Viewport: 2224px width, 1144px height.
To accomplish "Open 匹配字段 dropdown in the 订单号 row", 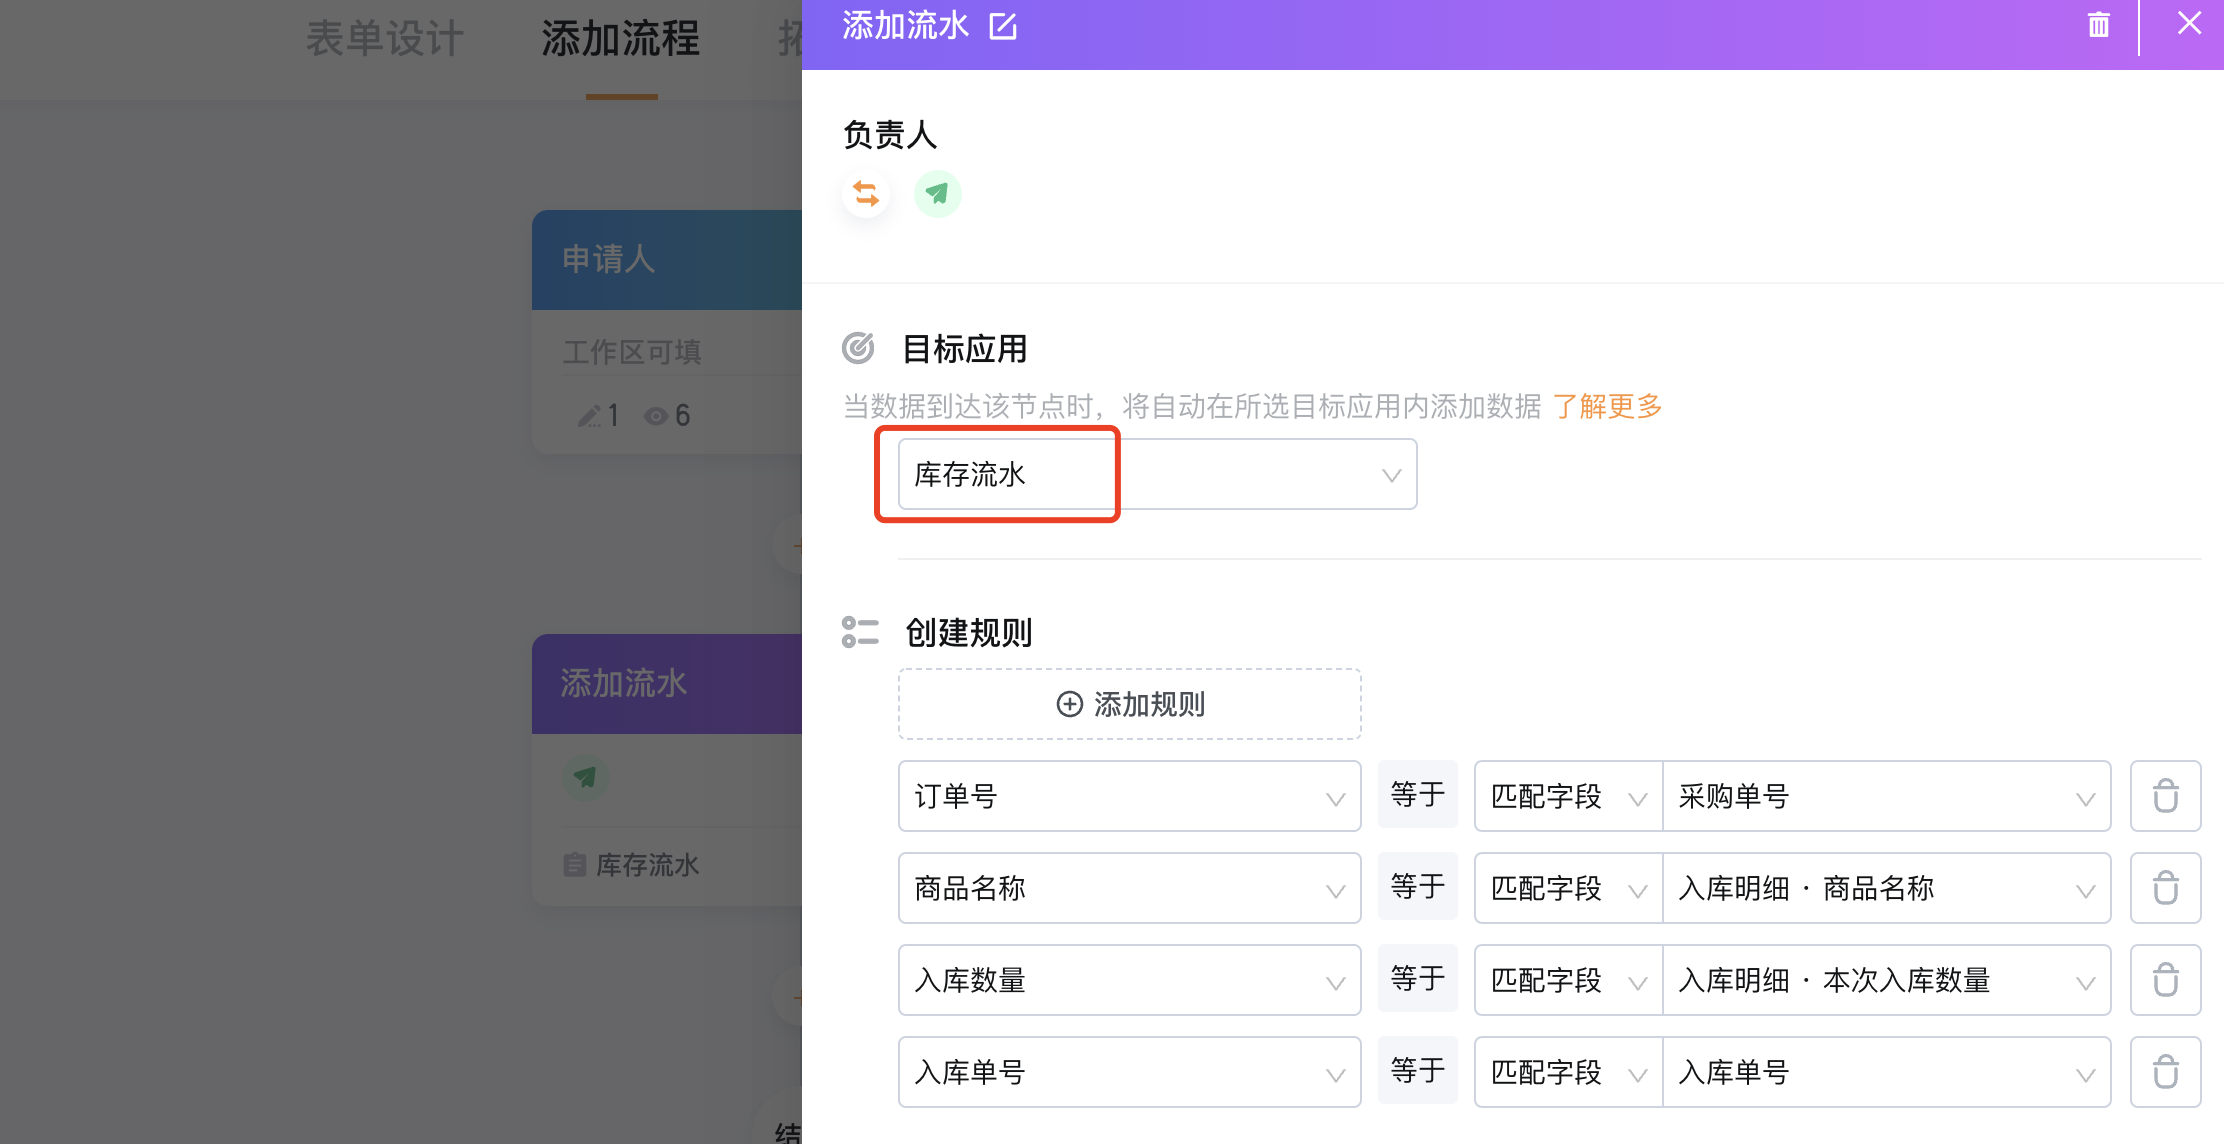I will (1568, 796).
